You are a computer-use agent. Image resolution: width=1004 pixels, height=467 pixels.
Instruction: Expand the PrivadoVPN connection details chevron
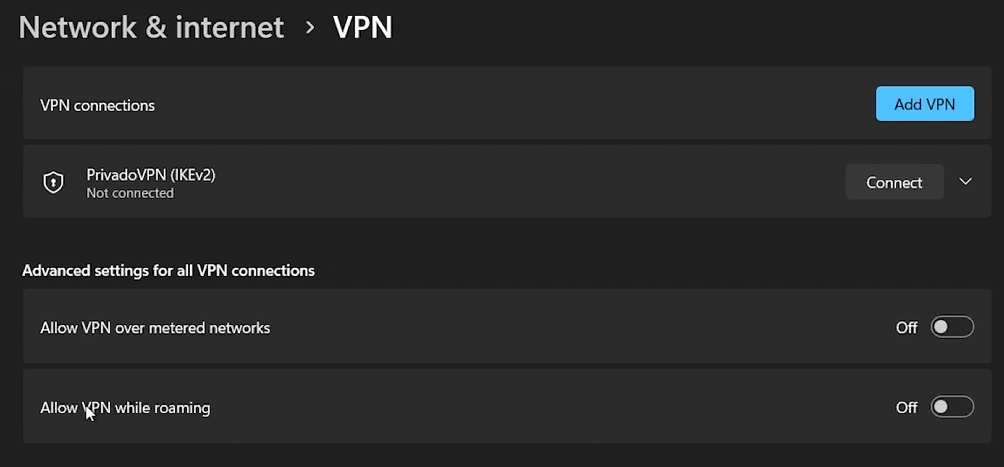965,182
